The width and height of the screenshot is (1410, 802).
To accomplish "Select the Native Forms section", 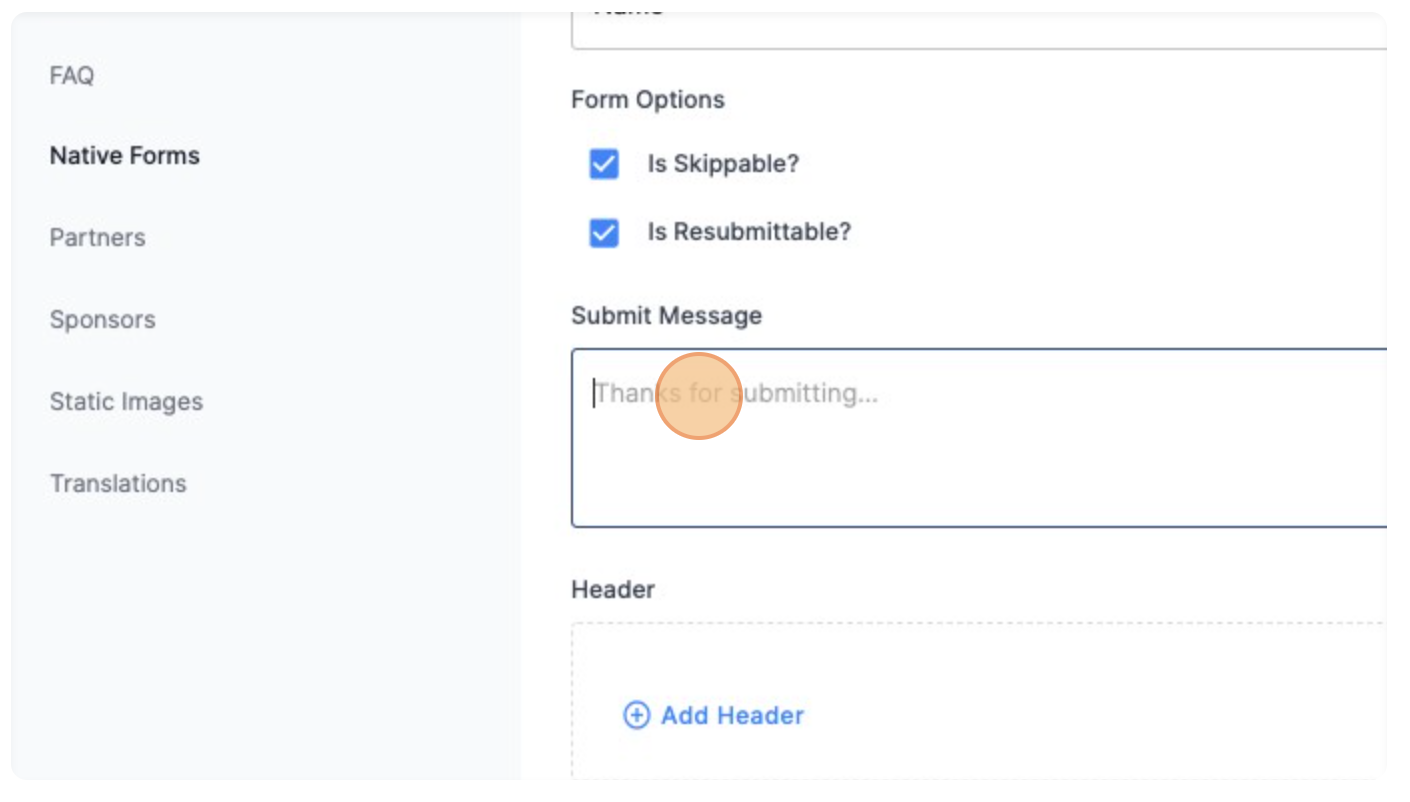I will point(123,155).
